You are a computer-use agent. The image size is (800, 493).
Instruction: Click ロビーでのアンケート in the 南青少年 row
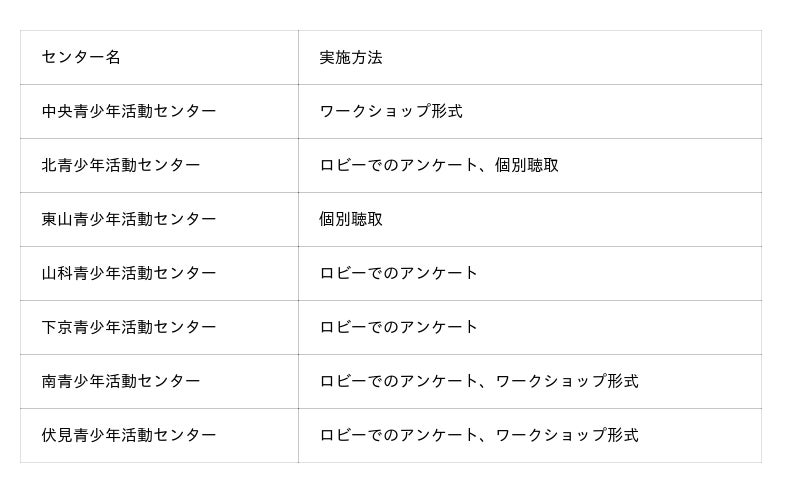click(x=399, y=381)
